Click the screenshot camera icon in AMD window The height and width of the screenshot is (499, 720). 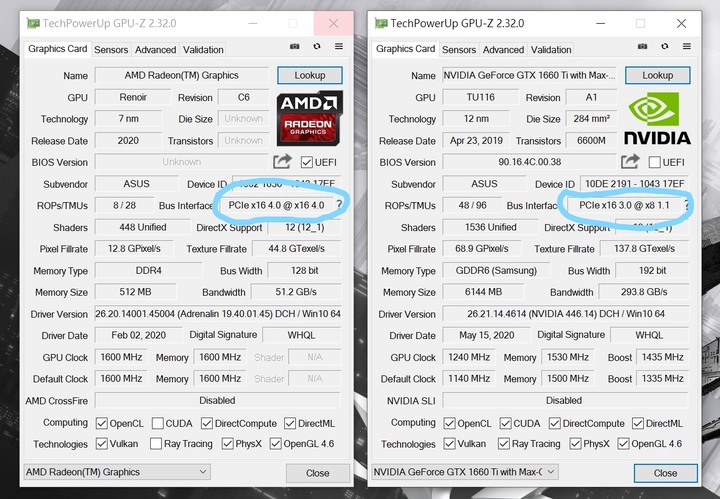(x=294, y=46)
